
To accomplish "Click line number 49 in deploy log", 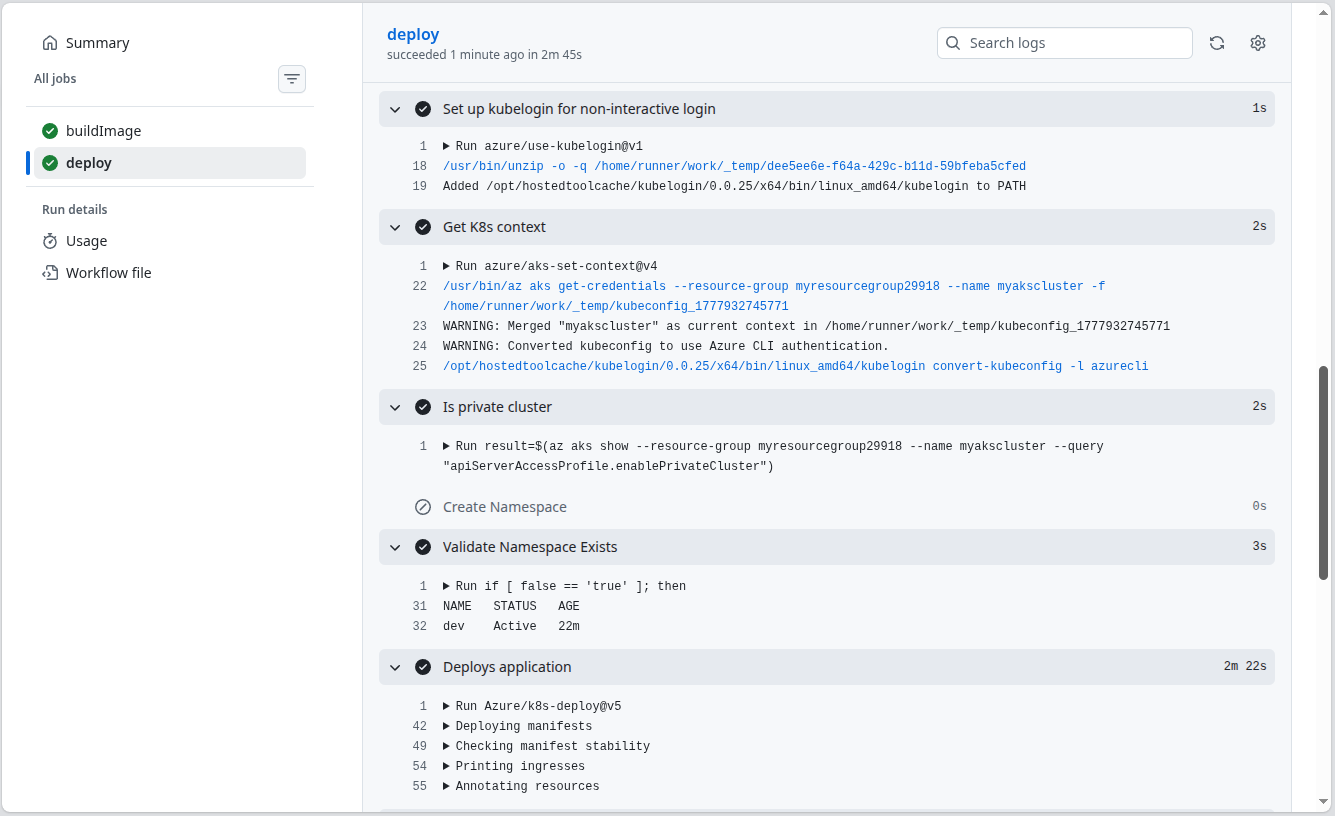I will (x=420, y=746).
